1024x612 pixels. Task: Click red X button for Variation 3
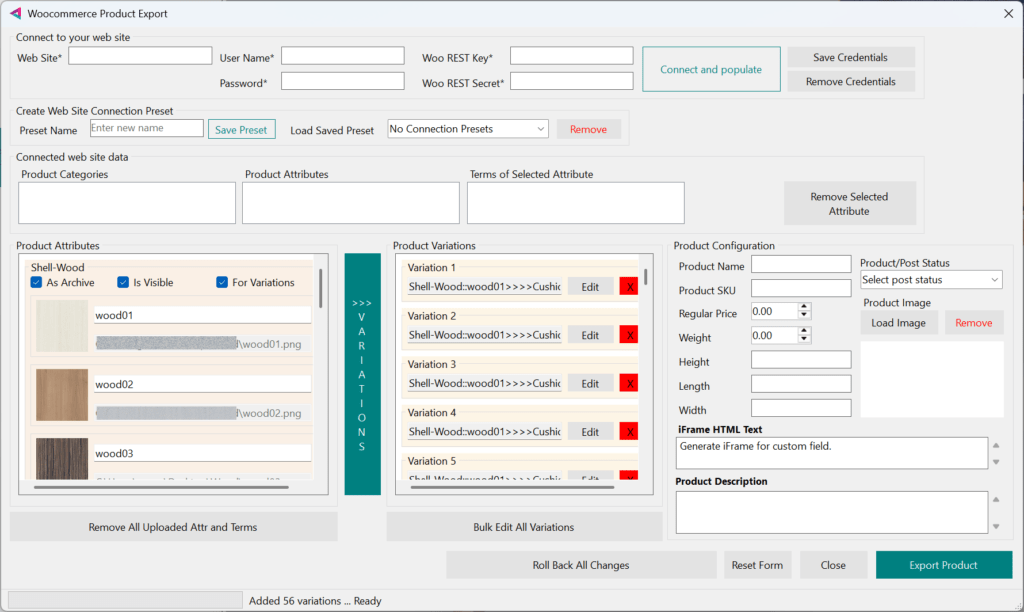coord(629,383)
